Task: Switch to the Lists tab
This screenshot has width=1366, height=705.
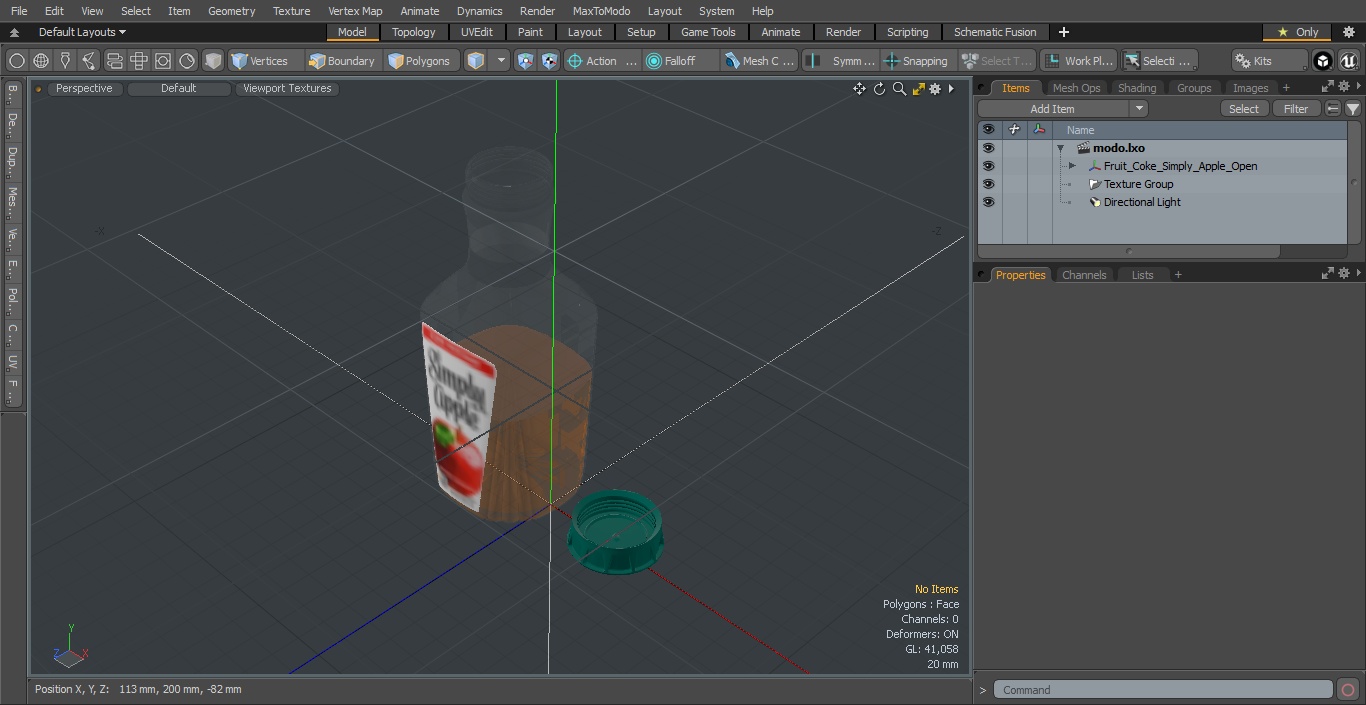Action: (1143, 275)
